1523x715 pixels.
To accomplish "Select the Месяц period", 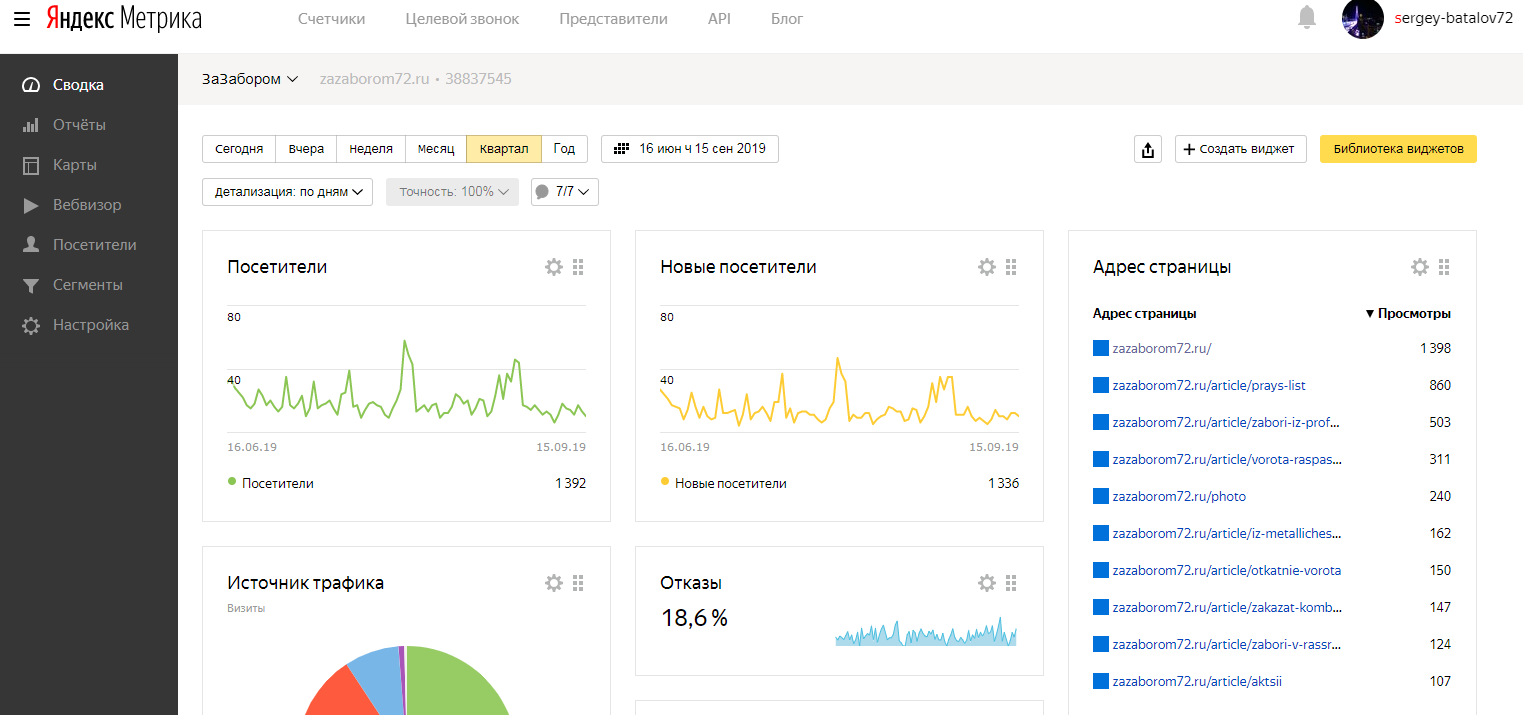I will (436, 149).
